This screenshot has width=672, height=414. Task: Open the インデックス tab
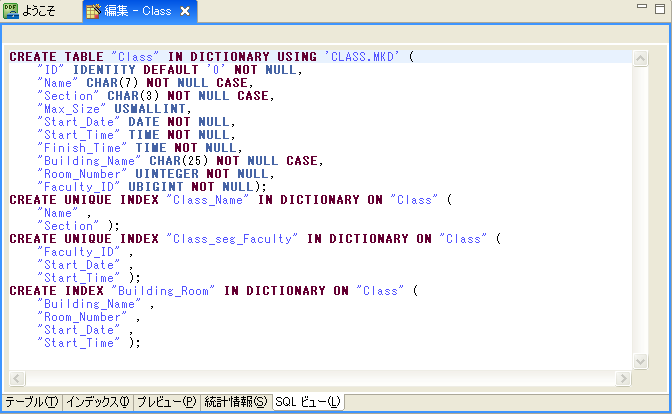(97, 402)
